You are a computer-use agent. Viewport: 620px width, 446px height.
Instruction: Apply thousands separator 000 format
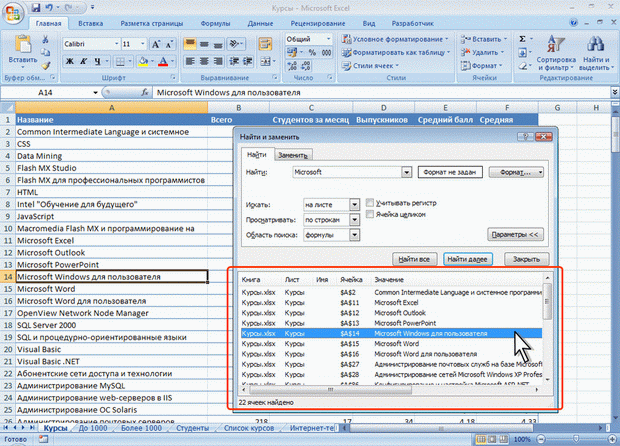[326, 53]
